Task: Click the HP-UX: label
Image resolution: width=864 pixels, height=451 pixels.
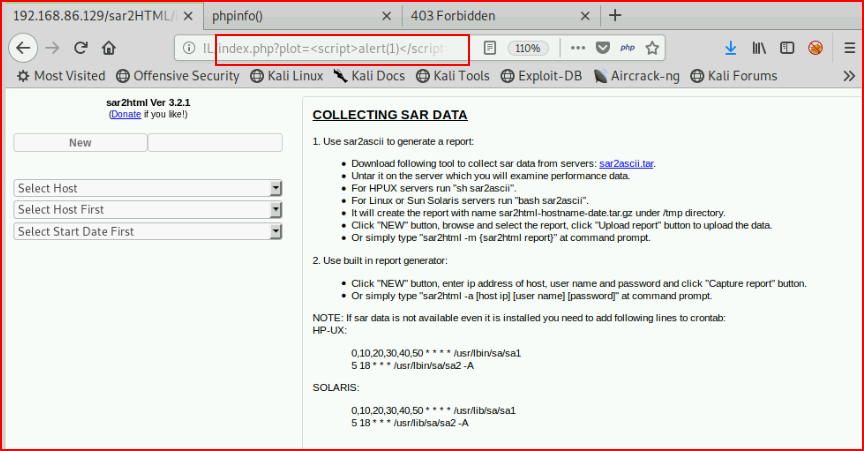Action: coord(330,330)
